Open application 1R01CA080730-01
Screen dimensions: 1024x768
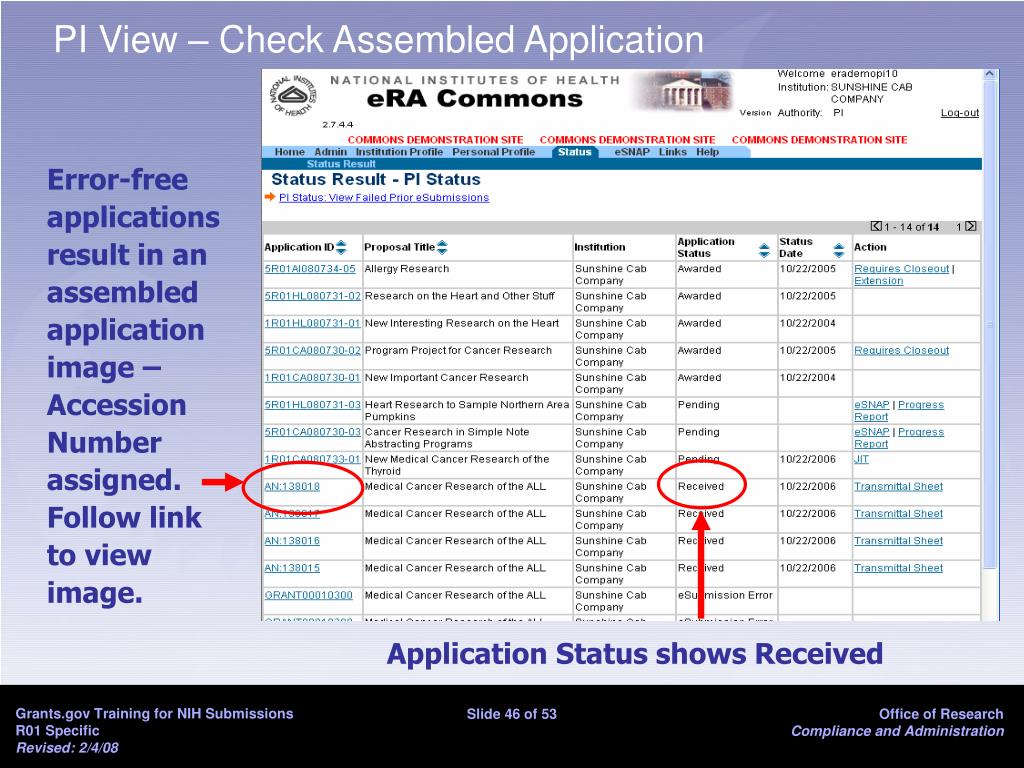coord(312,377)
